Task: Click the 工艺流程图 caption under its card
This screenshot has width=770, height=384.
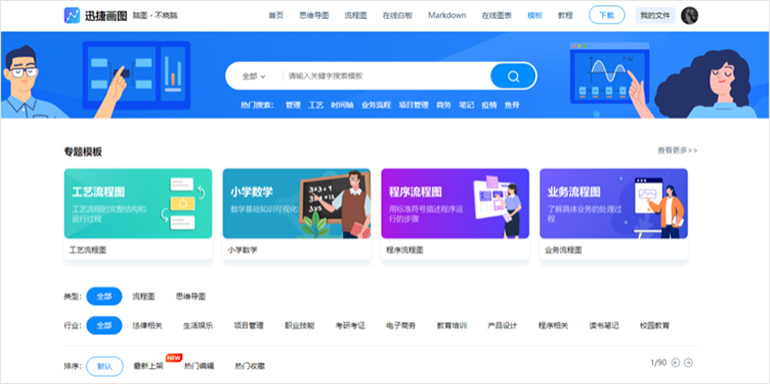Action: pos(87,250)
